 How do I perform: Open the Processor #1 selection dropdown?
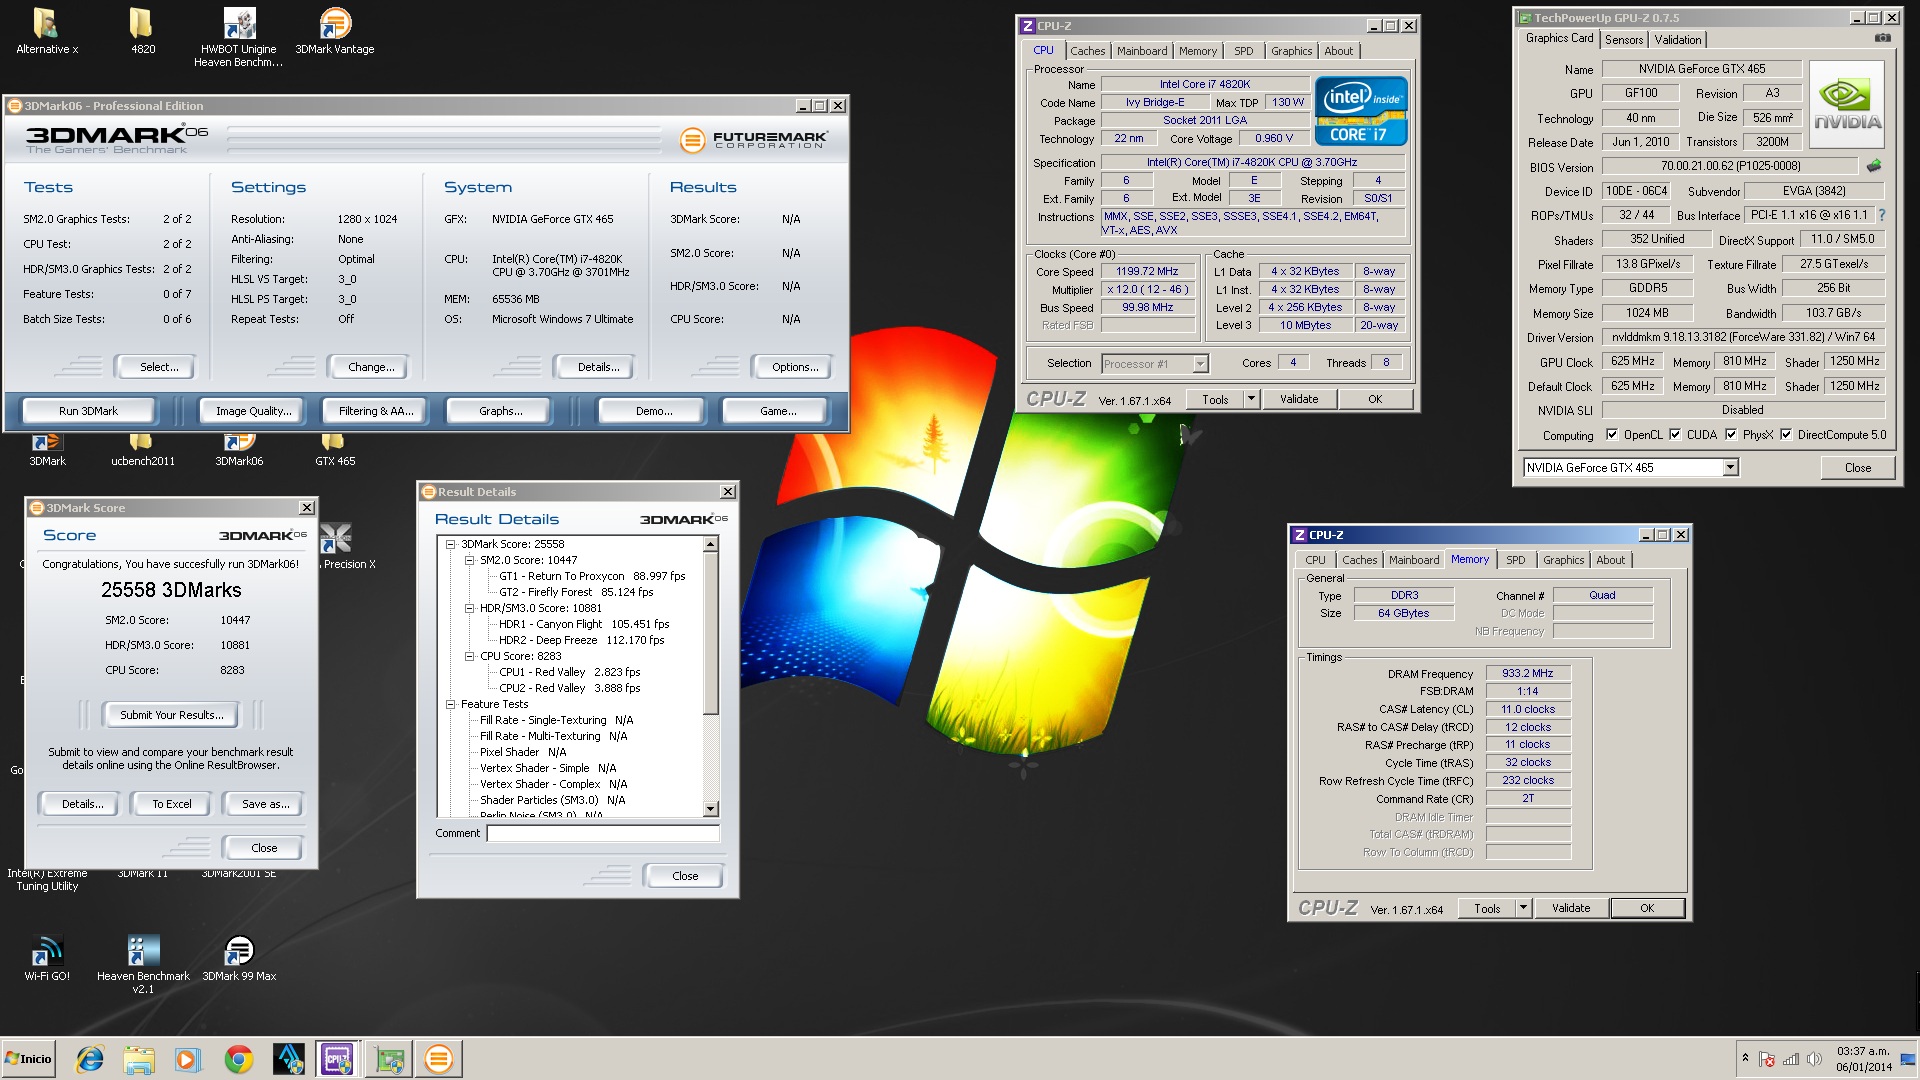click(x=1200, y=364)
